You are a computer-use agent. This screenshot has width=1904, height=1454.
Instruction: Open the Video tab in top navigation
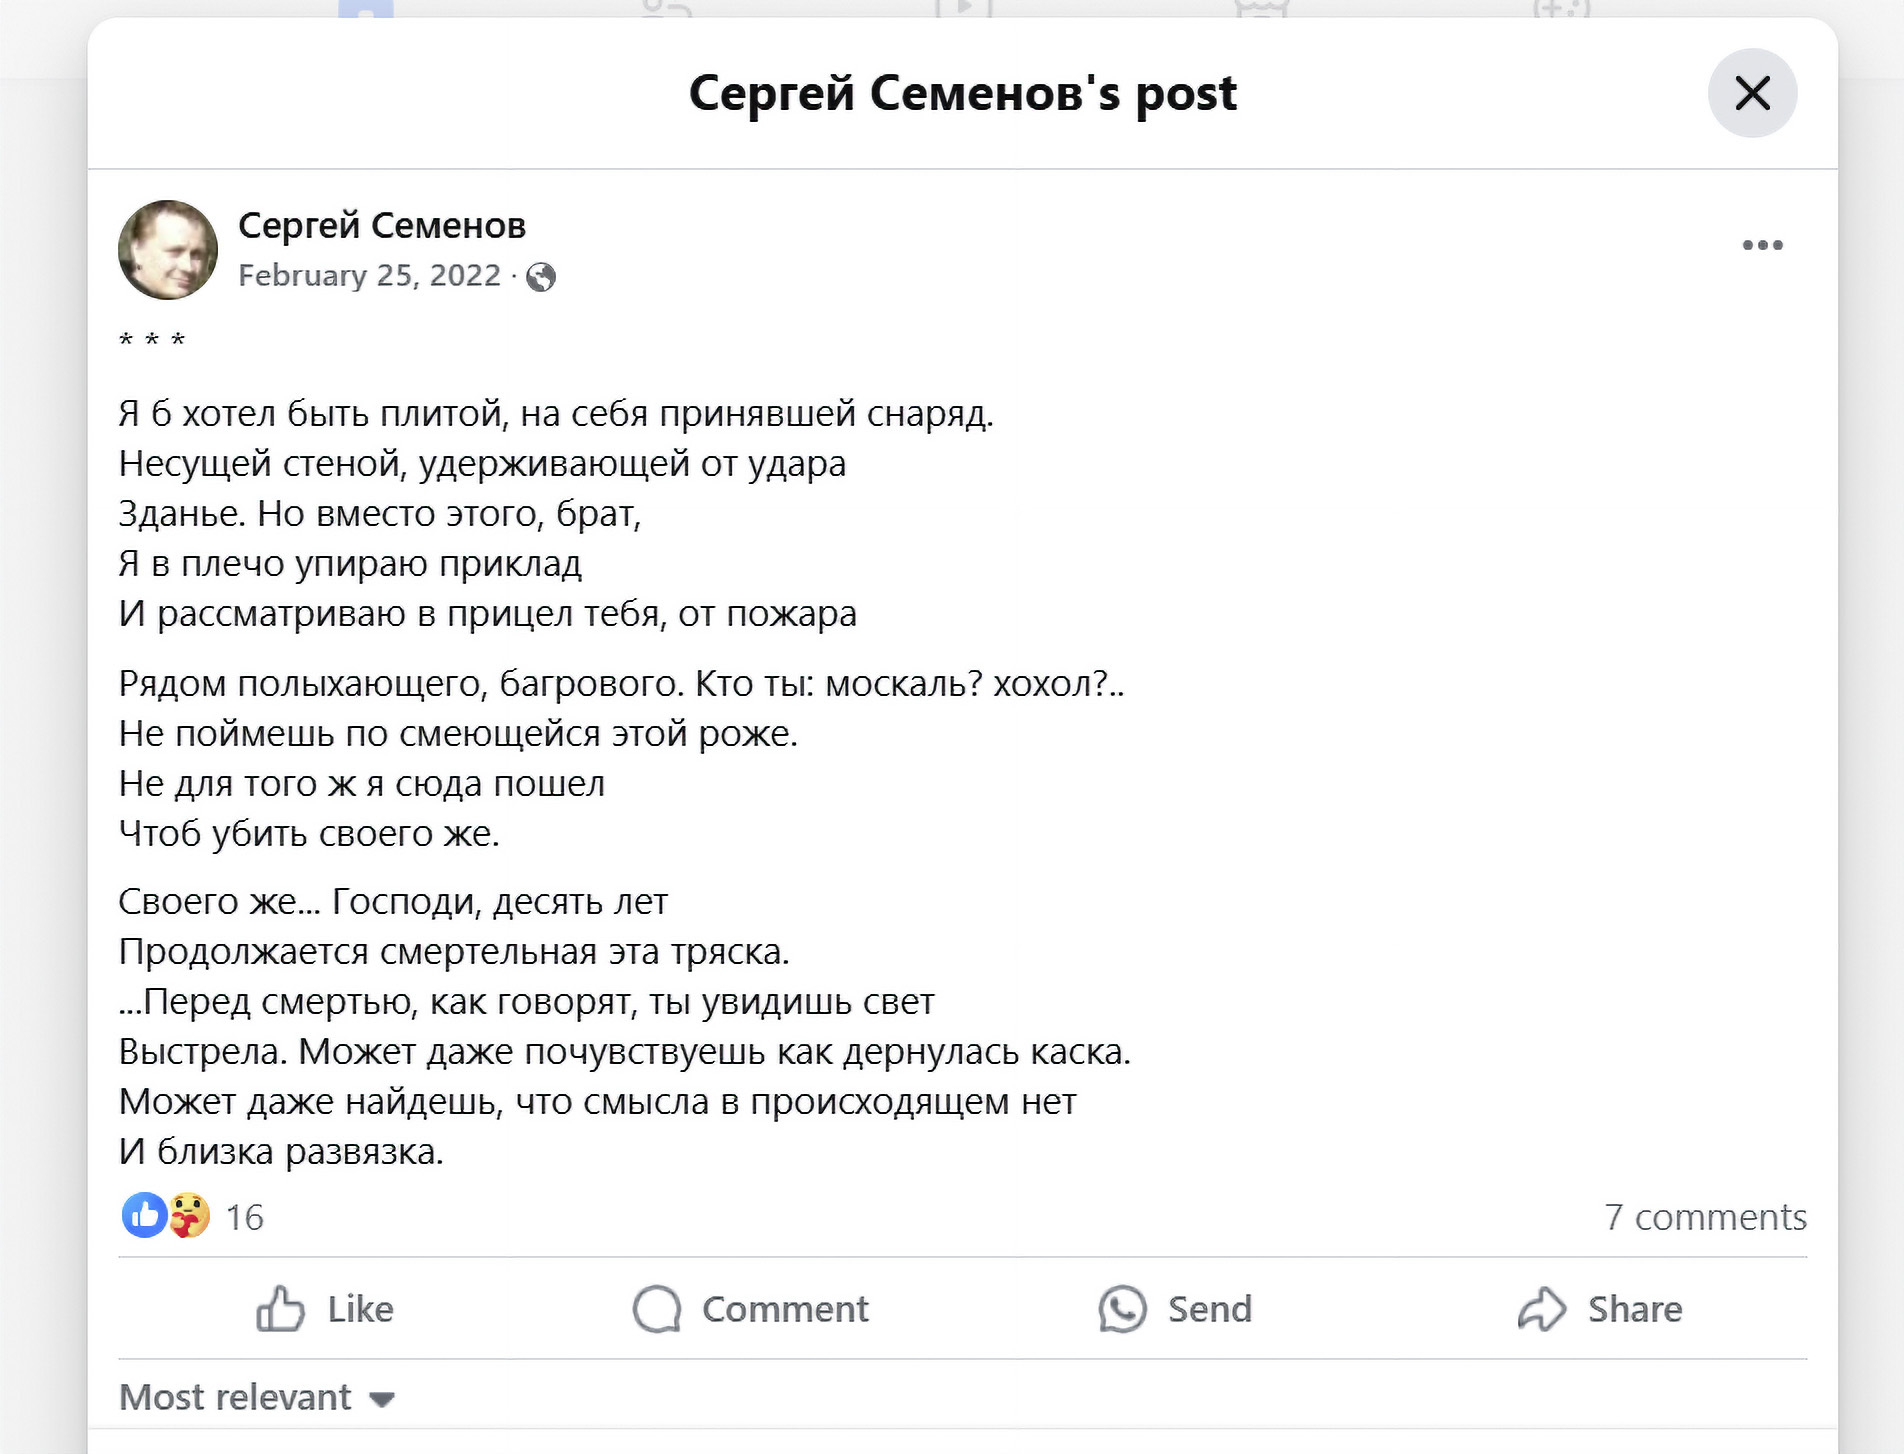[x=963, y=9]
